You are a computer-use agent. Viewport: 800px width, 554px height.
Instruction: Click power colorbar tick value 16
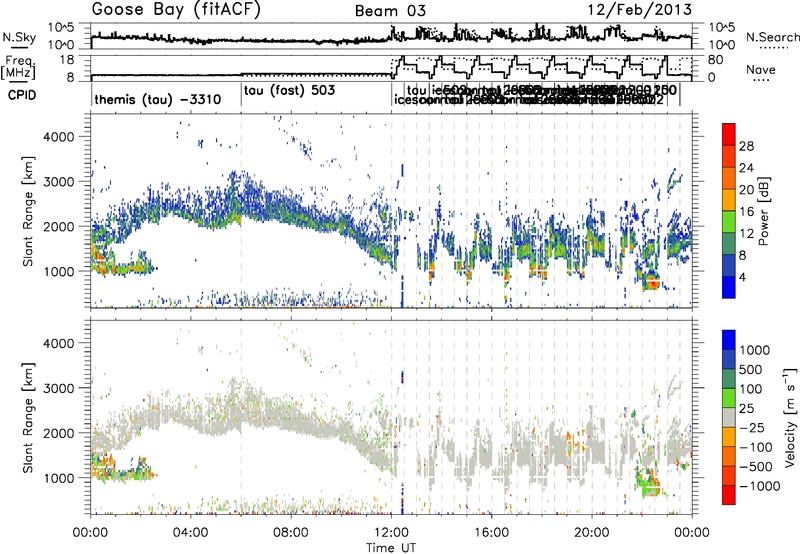(x=746, y=212)
